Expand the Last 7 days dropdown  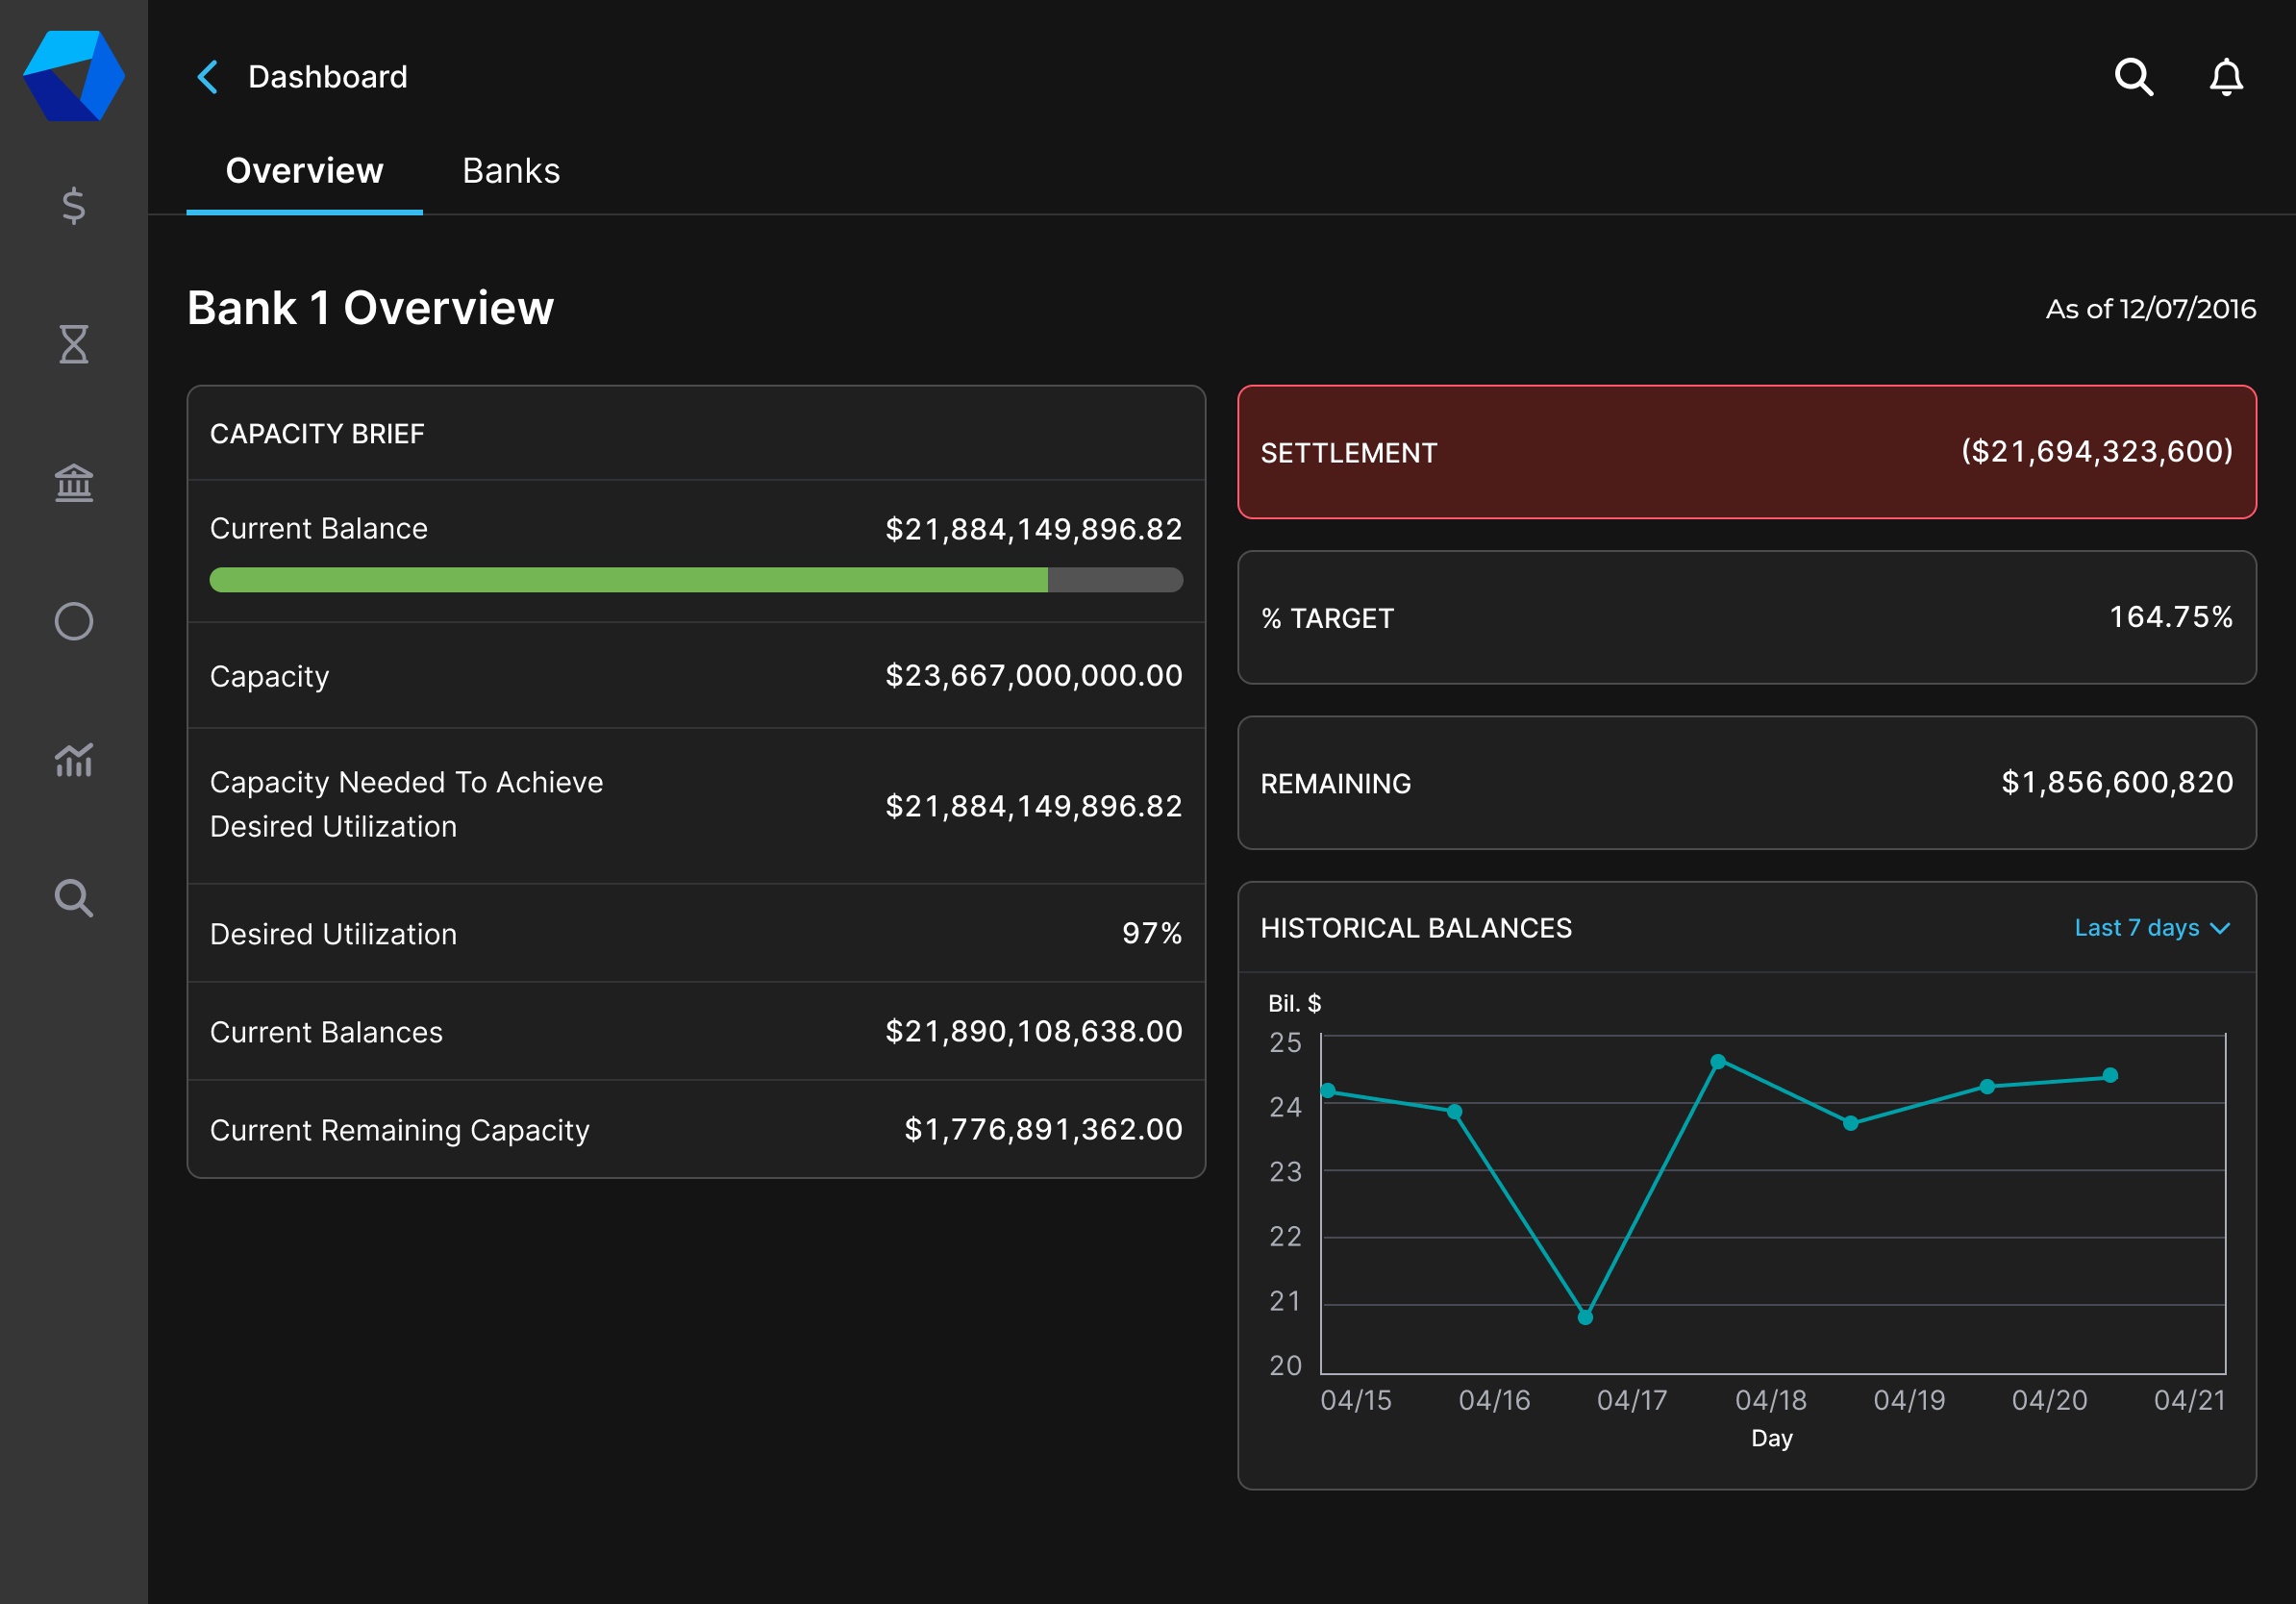tap(2138, 928)
